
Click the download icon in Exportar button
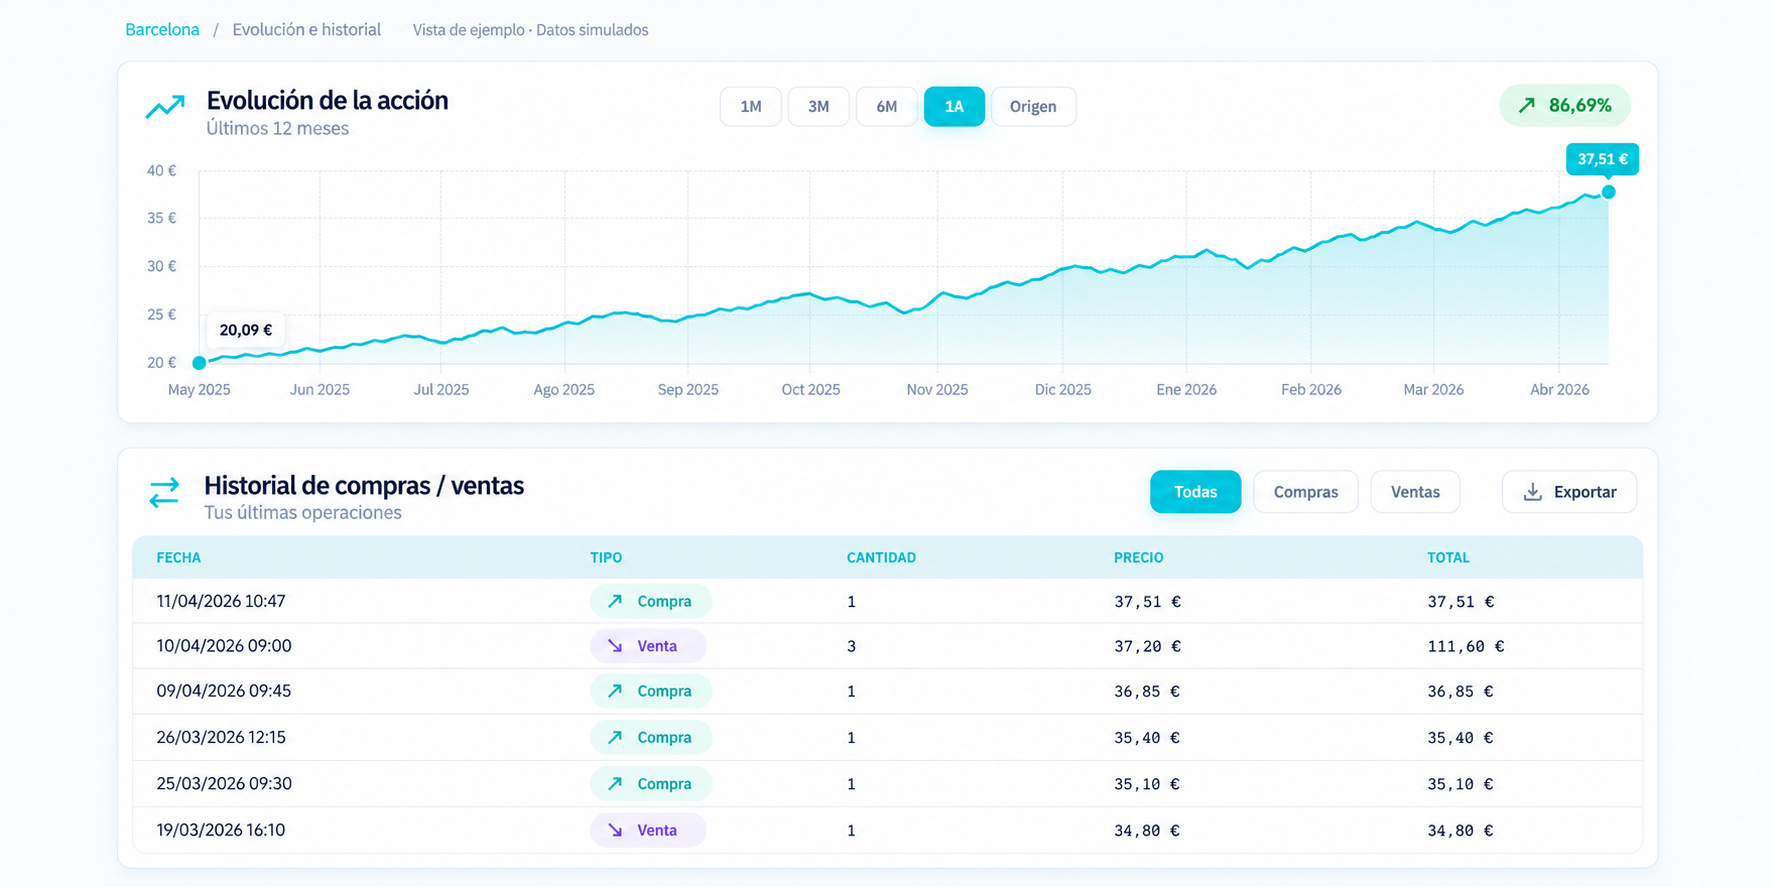pos(1532,492)
